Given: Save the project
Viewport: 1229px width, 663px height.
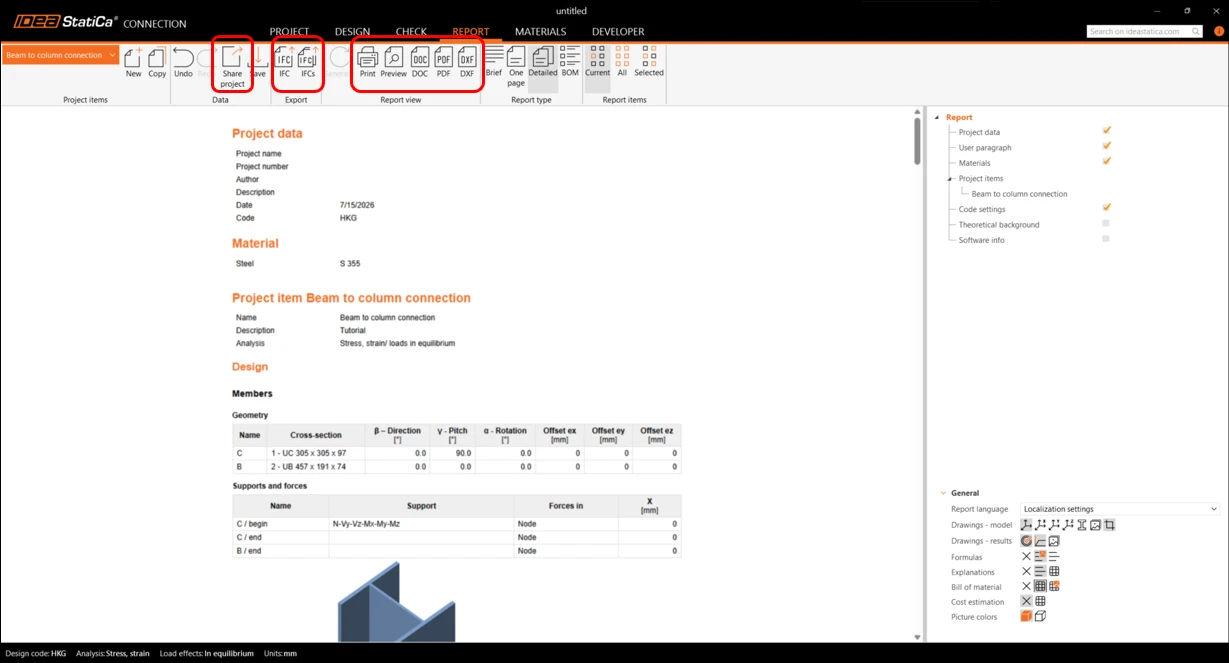Looking at the screenshot, I should [258, 61].
